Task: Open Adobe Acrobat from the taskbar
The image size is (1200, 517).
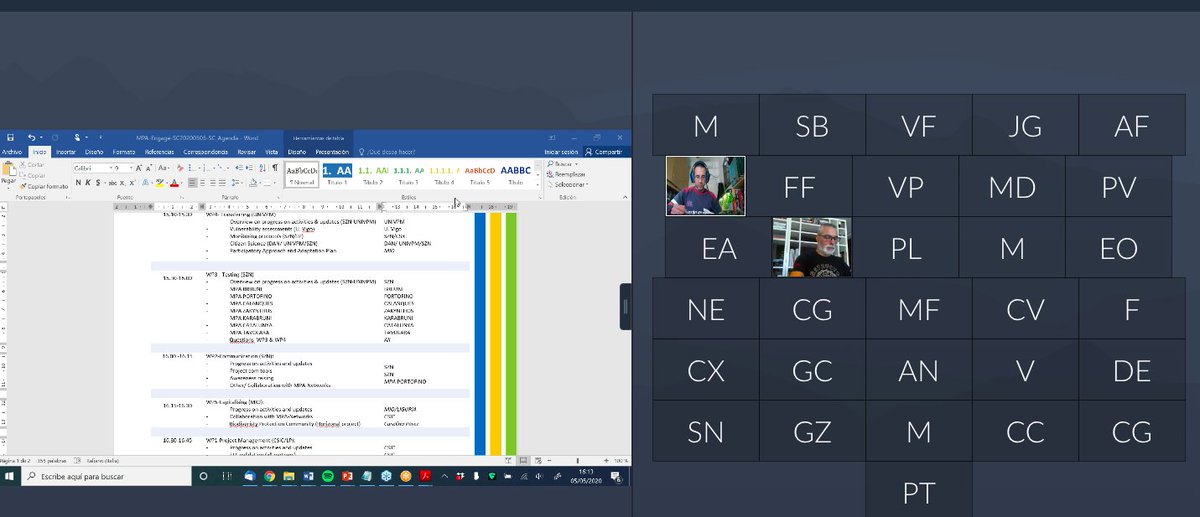Action: [424, 475]
